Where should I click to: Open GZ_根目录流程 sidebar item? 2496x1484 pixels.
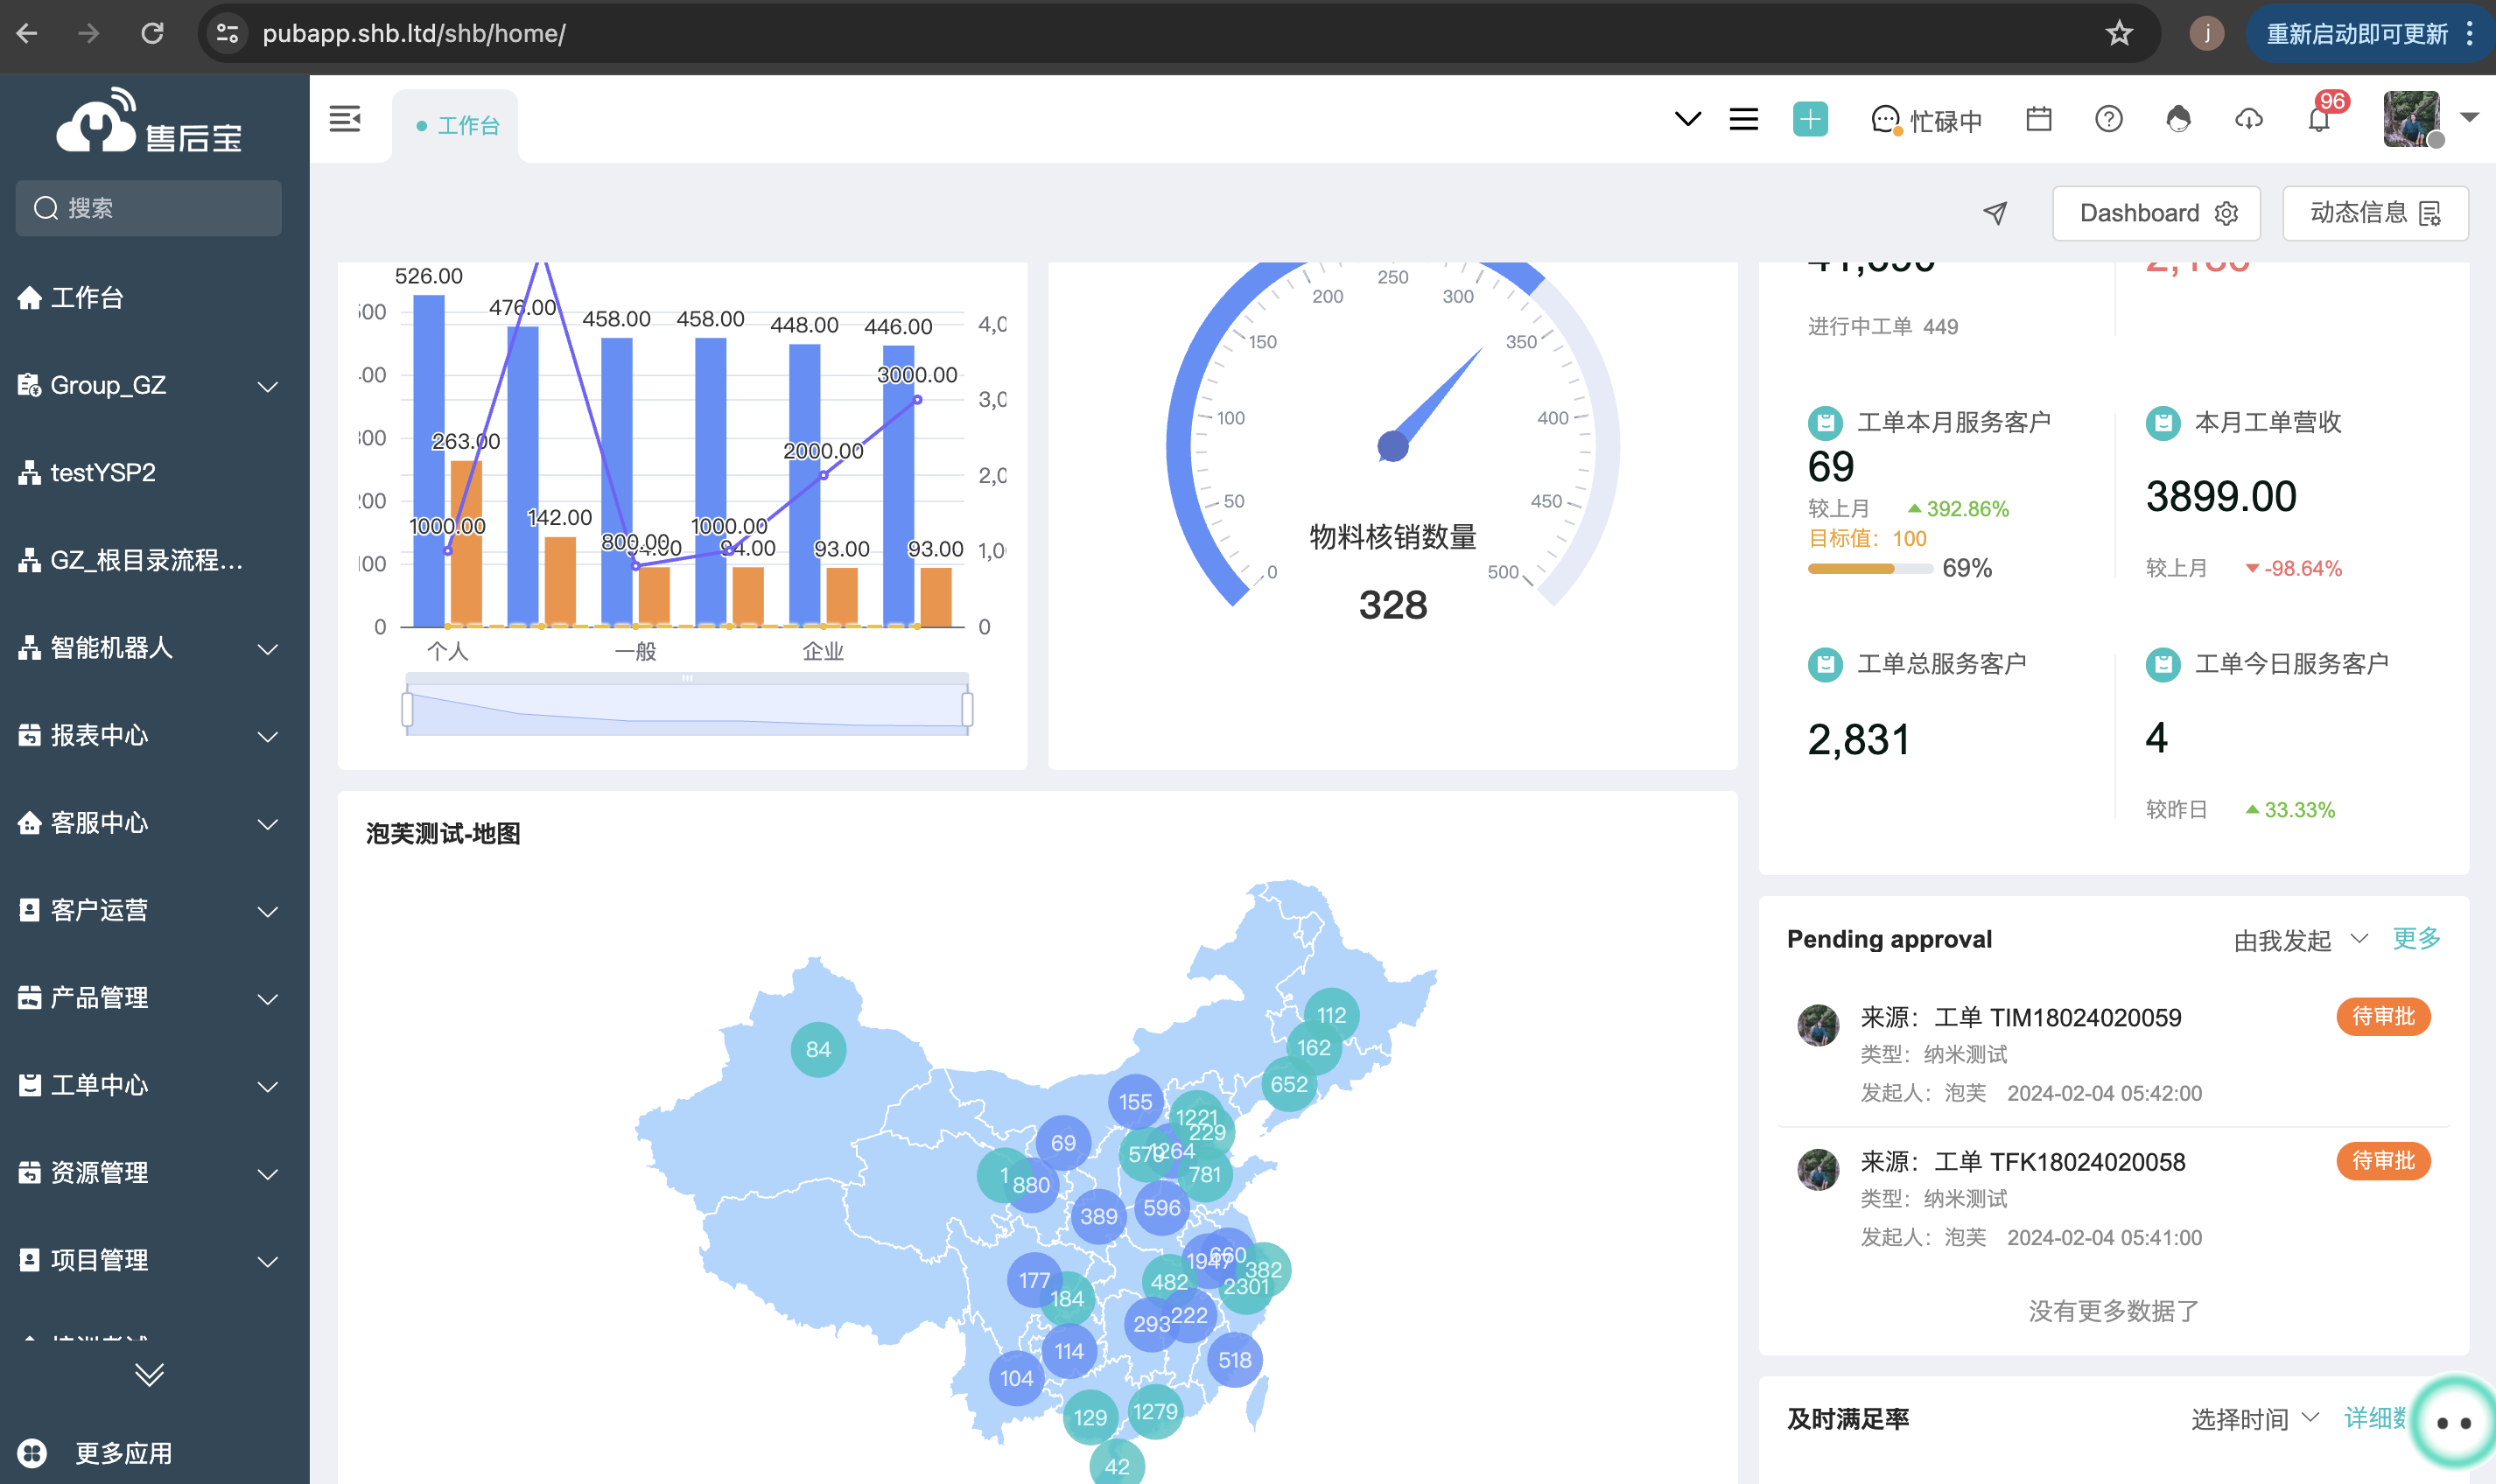(154, 560)
